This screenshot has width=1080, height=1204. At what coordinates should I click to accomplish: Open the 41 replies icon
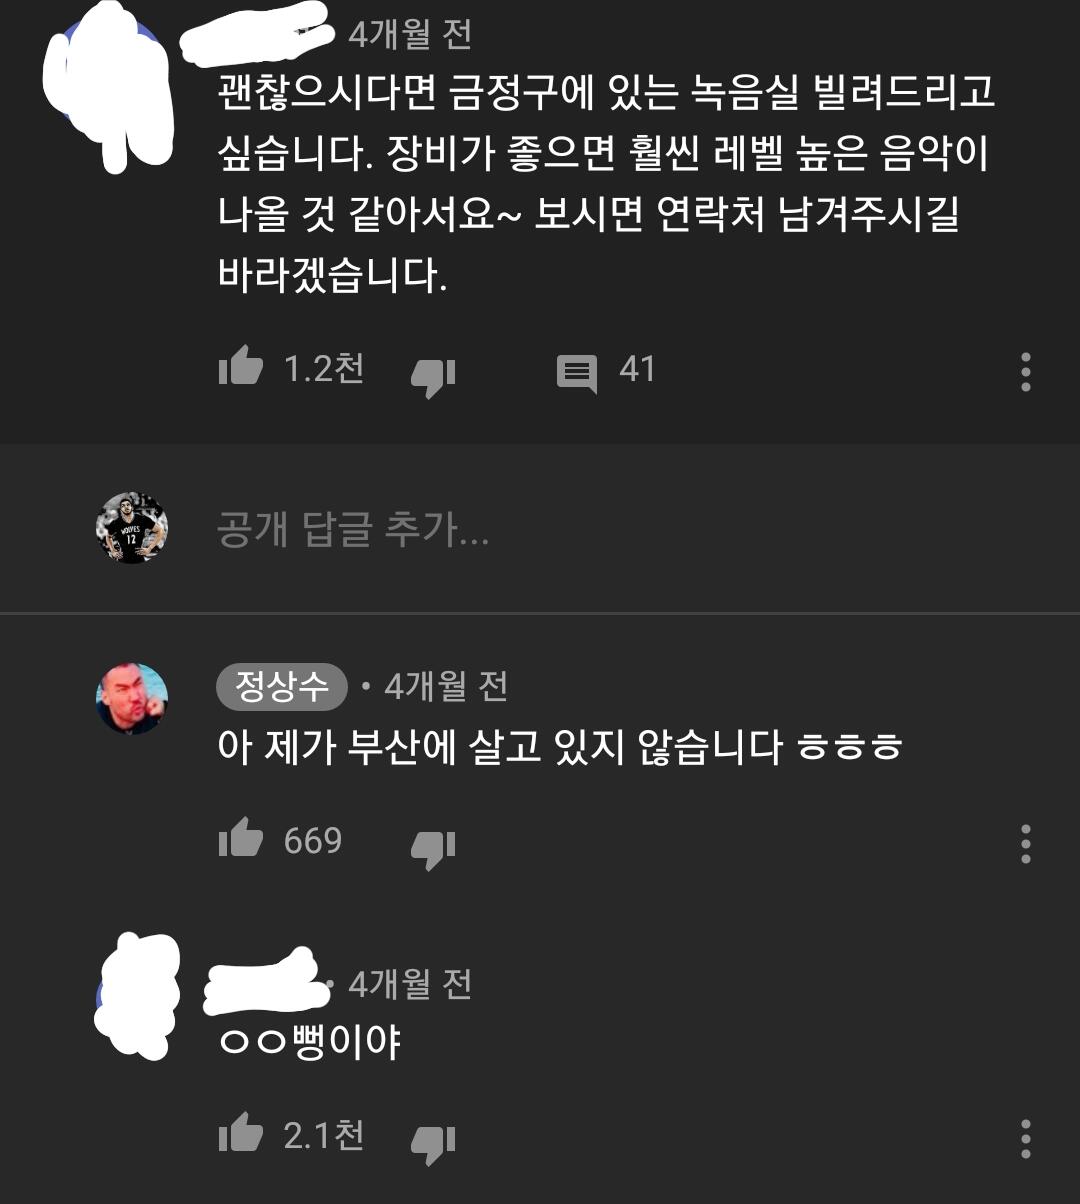click(x=577, y=374)
